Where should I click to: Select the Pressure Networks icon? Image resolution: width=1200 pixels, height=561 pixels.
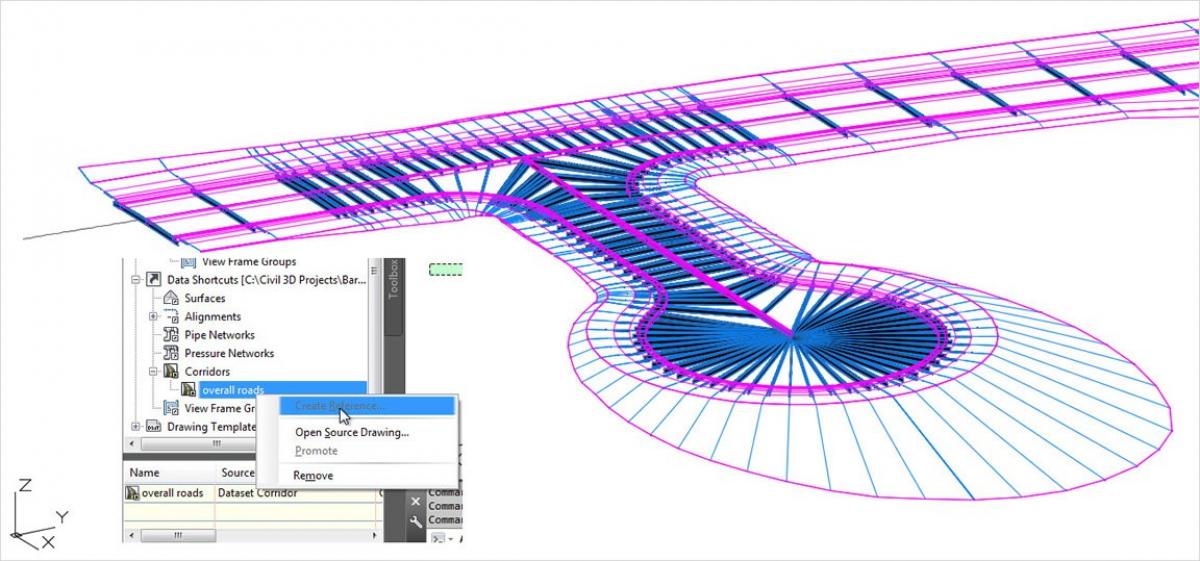[170, 353]
